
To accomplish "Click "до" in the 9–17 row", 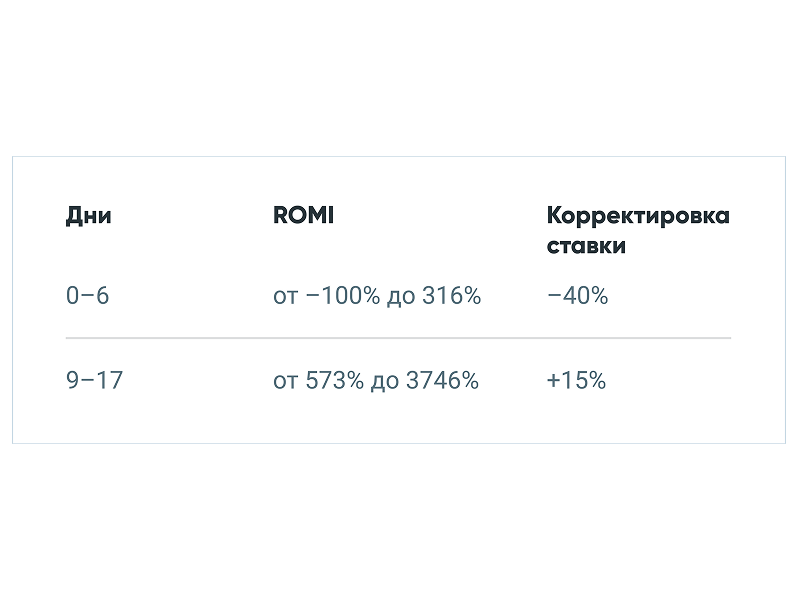I will (385, 381).
